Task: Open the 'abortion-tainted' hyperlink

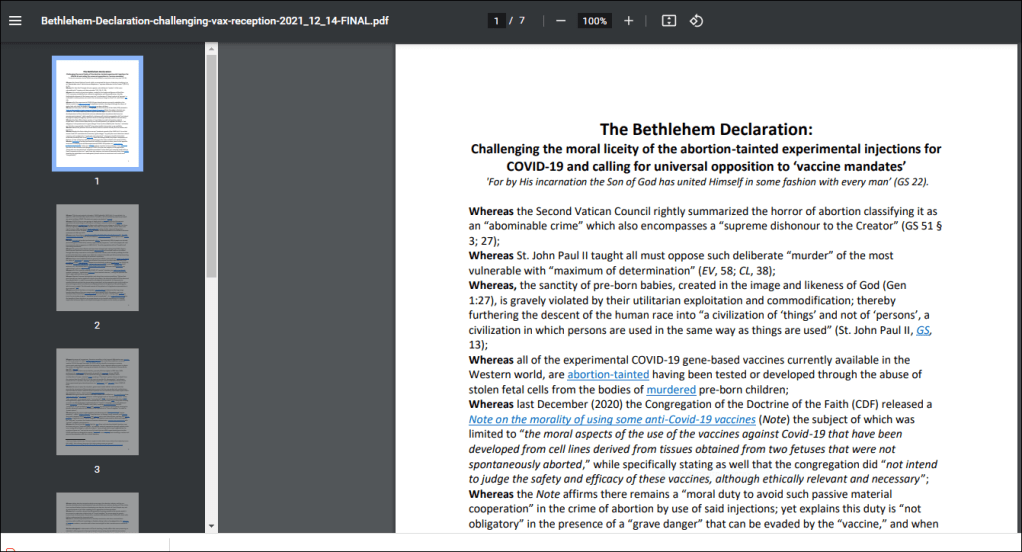Action: 608,375
